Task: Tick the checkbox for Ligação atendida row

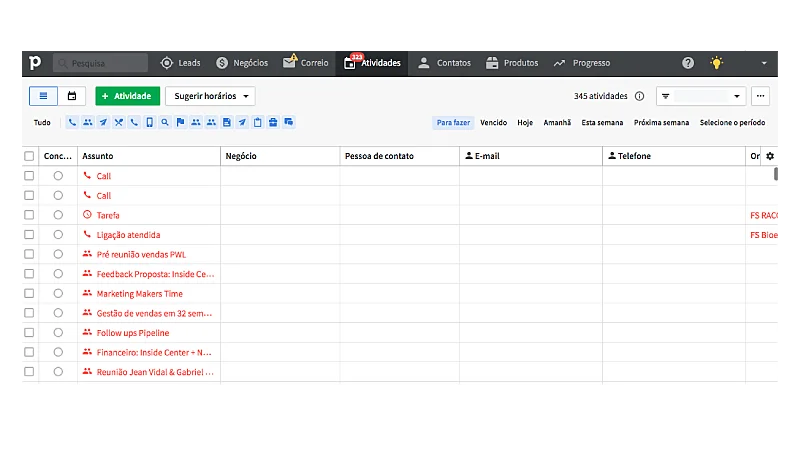Action: [x=29, y=235]
